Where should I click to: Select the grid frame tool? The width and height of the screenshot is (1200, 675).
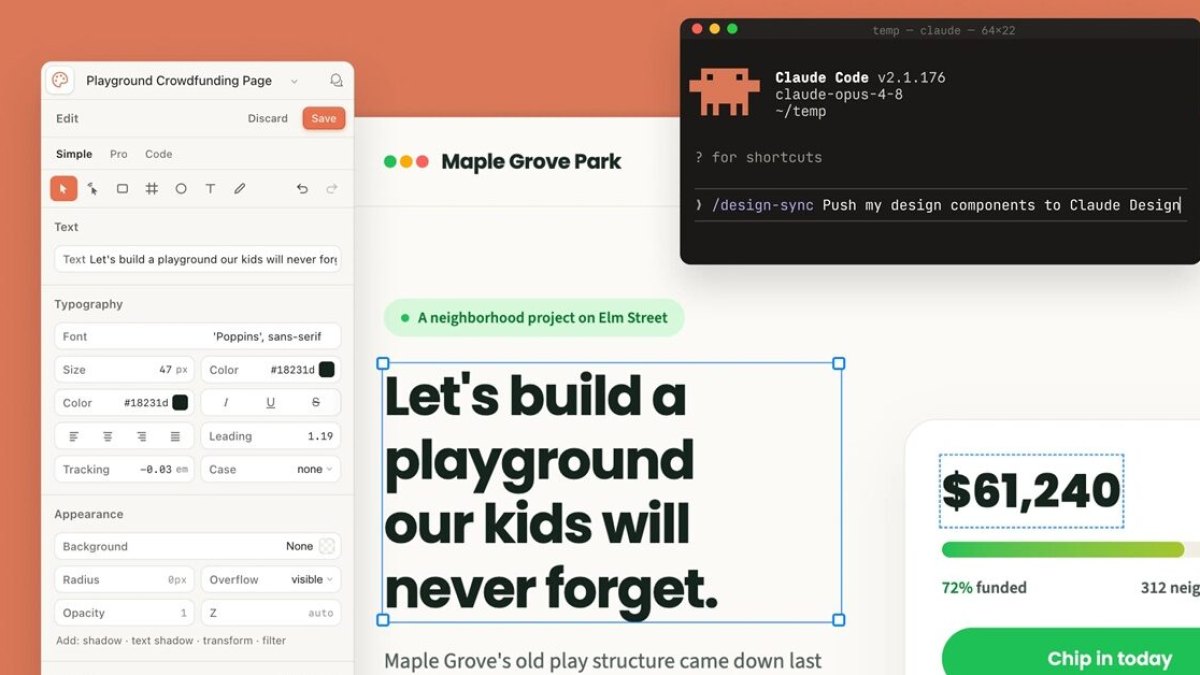click(x=152, y=188)
